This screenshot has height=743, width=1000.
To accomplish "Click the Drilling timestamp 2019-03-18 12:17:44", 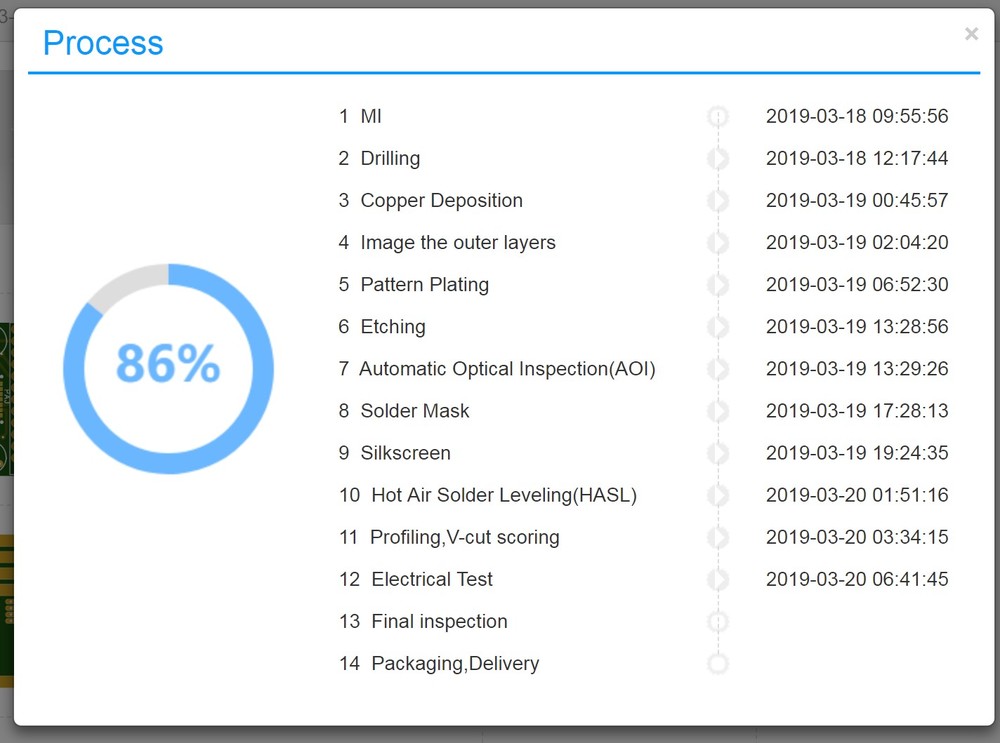I will pos(857,159).
